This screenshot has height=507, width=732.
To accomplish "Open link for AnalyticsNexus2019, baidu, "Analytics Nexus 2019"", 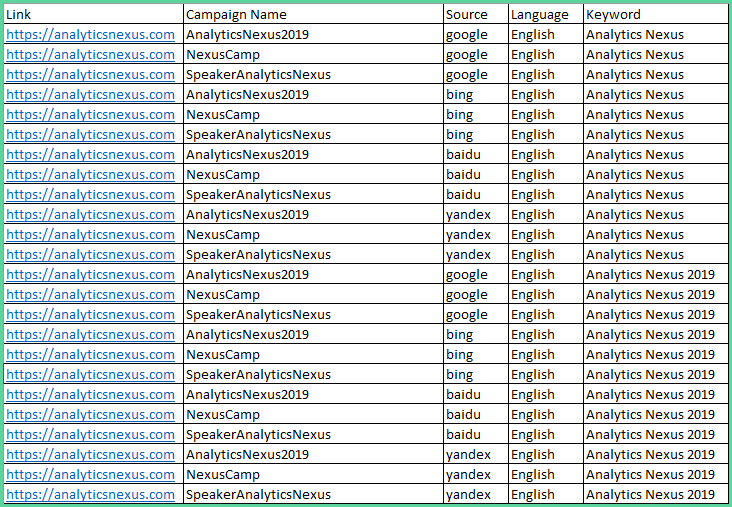I will [x=91, y=394].
